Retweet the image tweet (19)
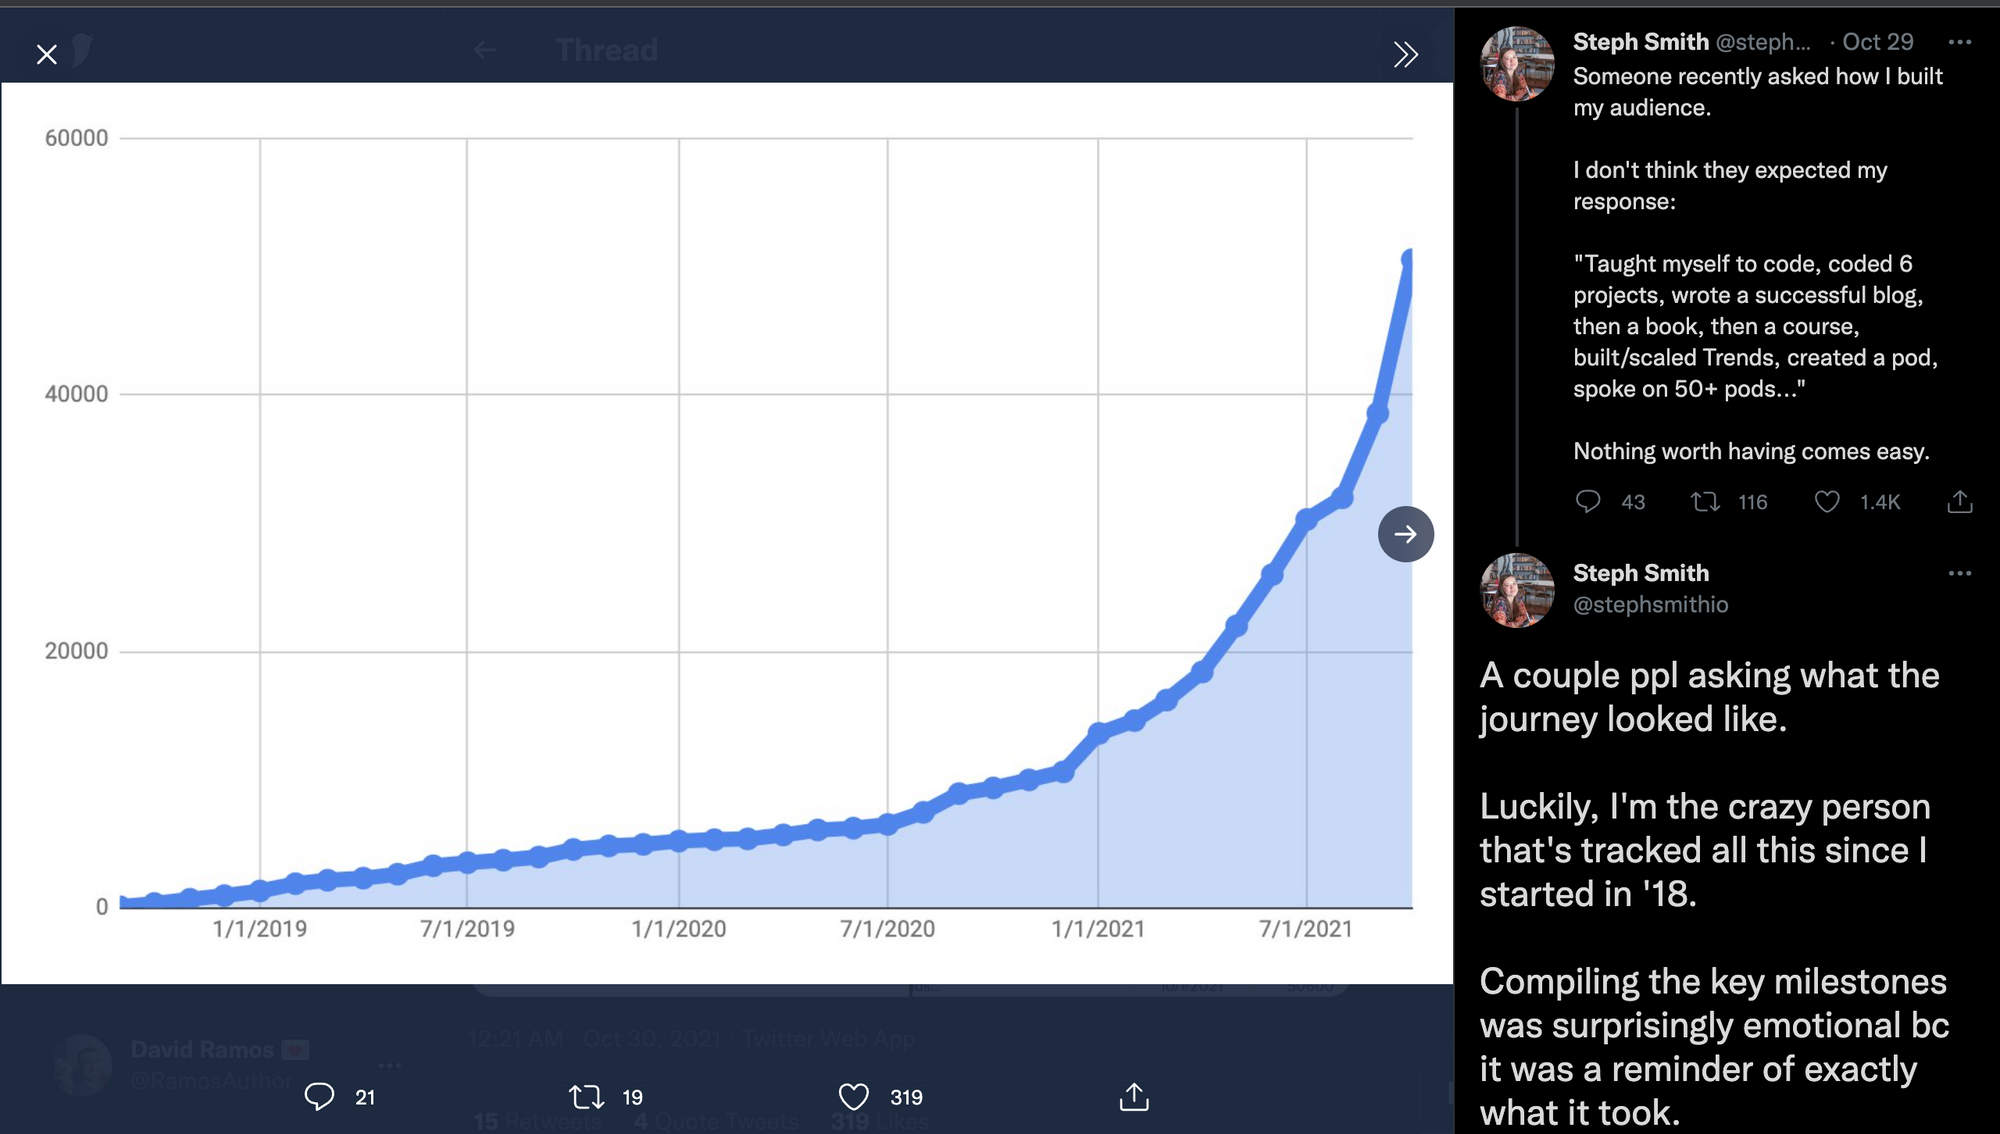Screen dimensions: 2000x1134 click(x=586, y=1097)
